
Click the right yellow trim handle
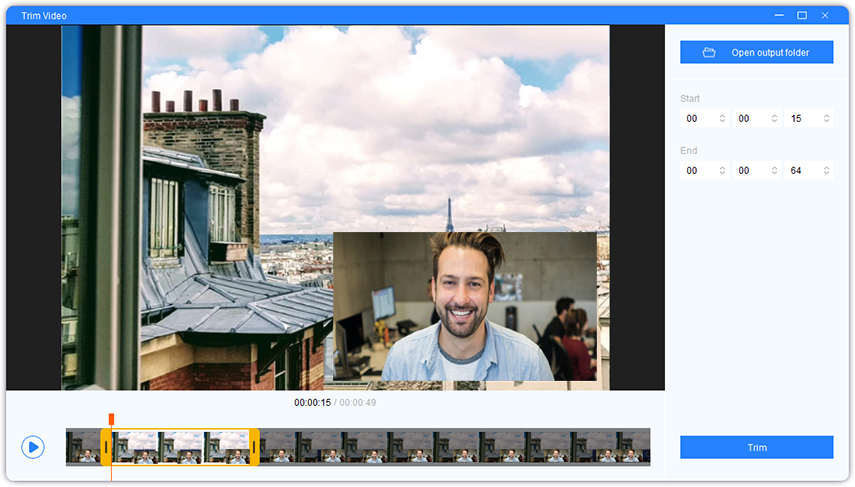click(254, 447)
